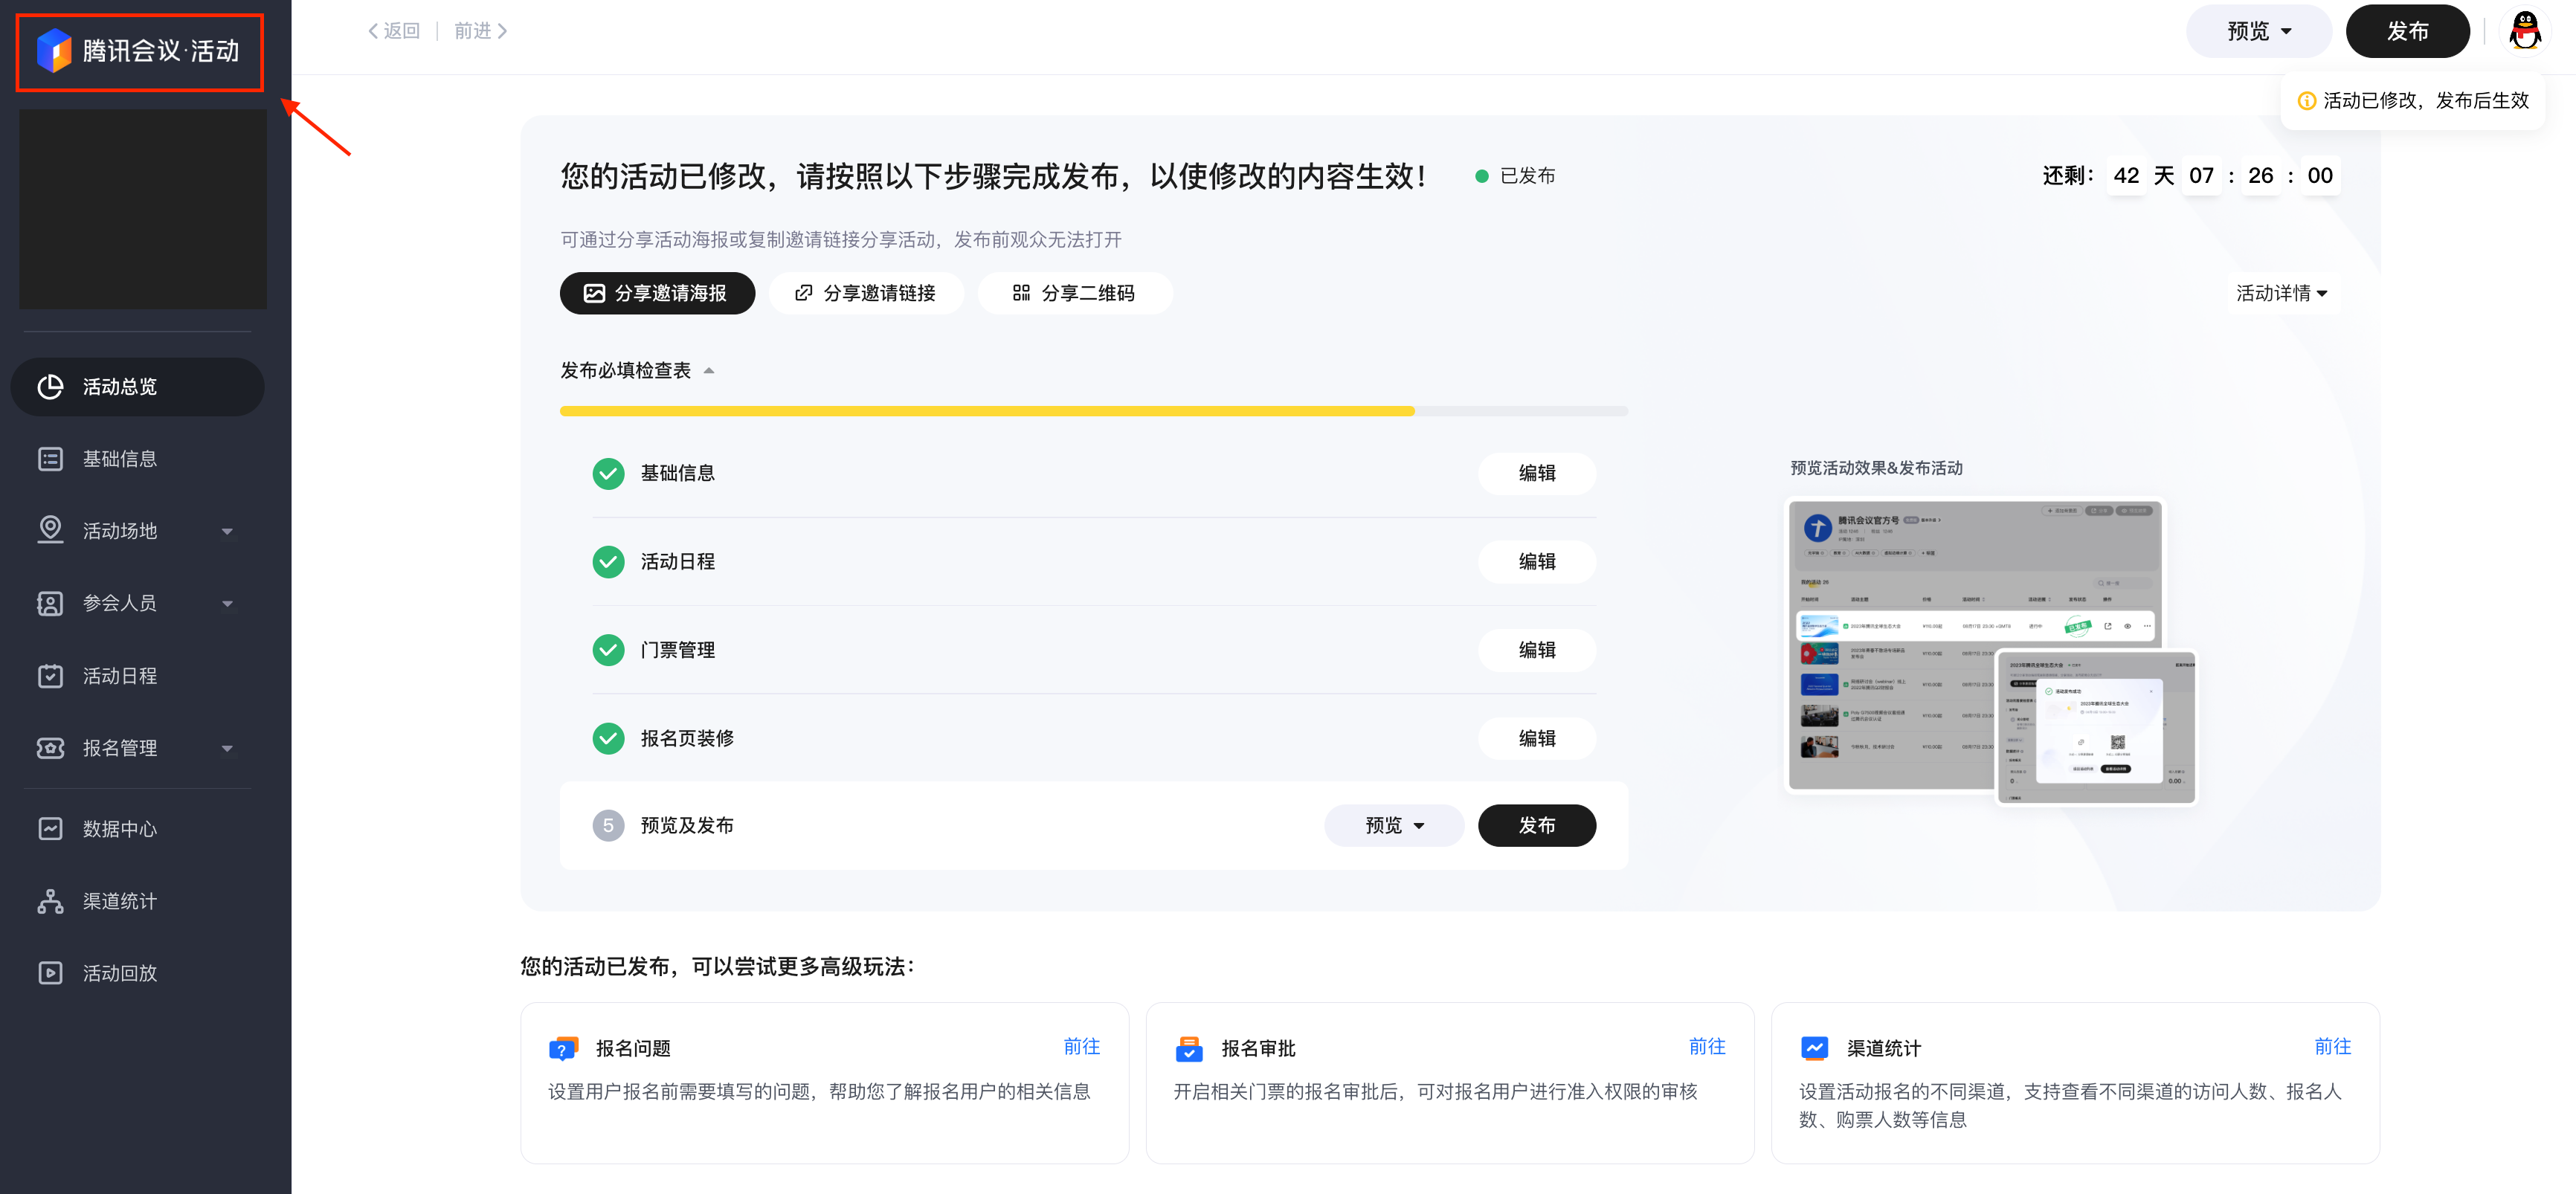Click 前往 link on 渠道统计 card
The width and height of the screenshot is (2576, 1194).
[2332, 1047]
